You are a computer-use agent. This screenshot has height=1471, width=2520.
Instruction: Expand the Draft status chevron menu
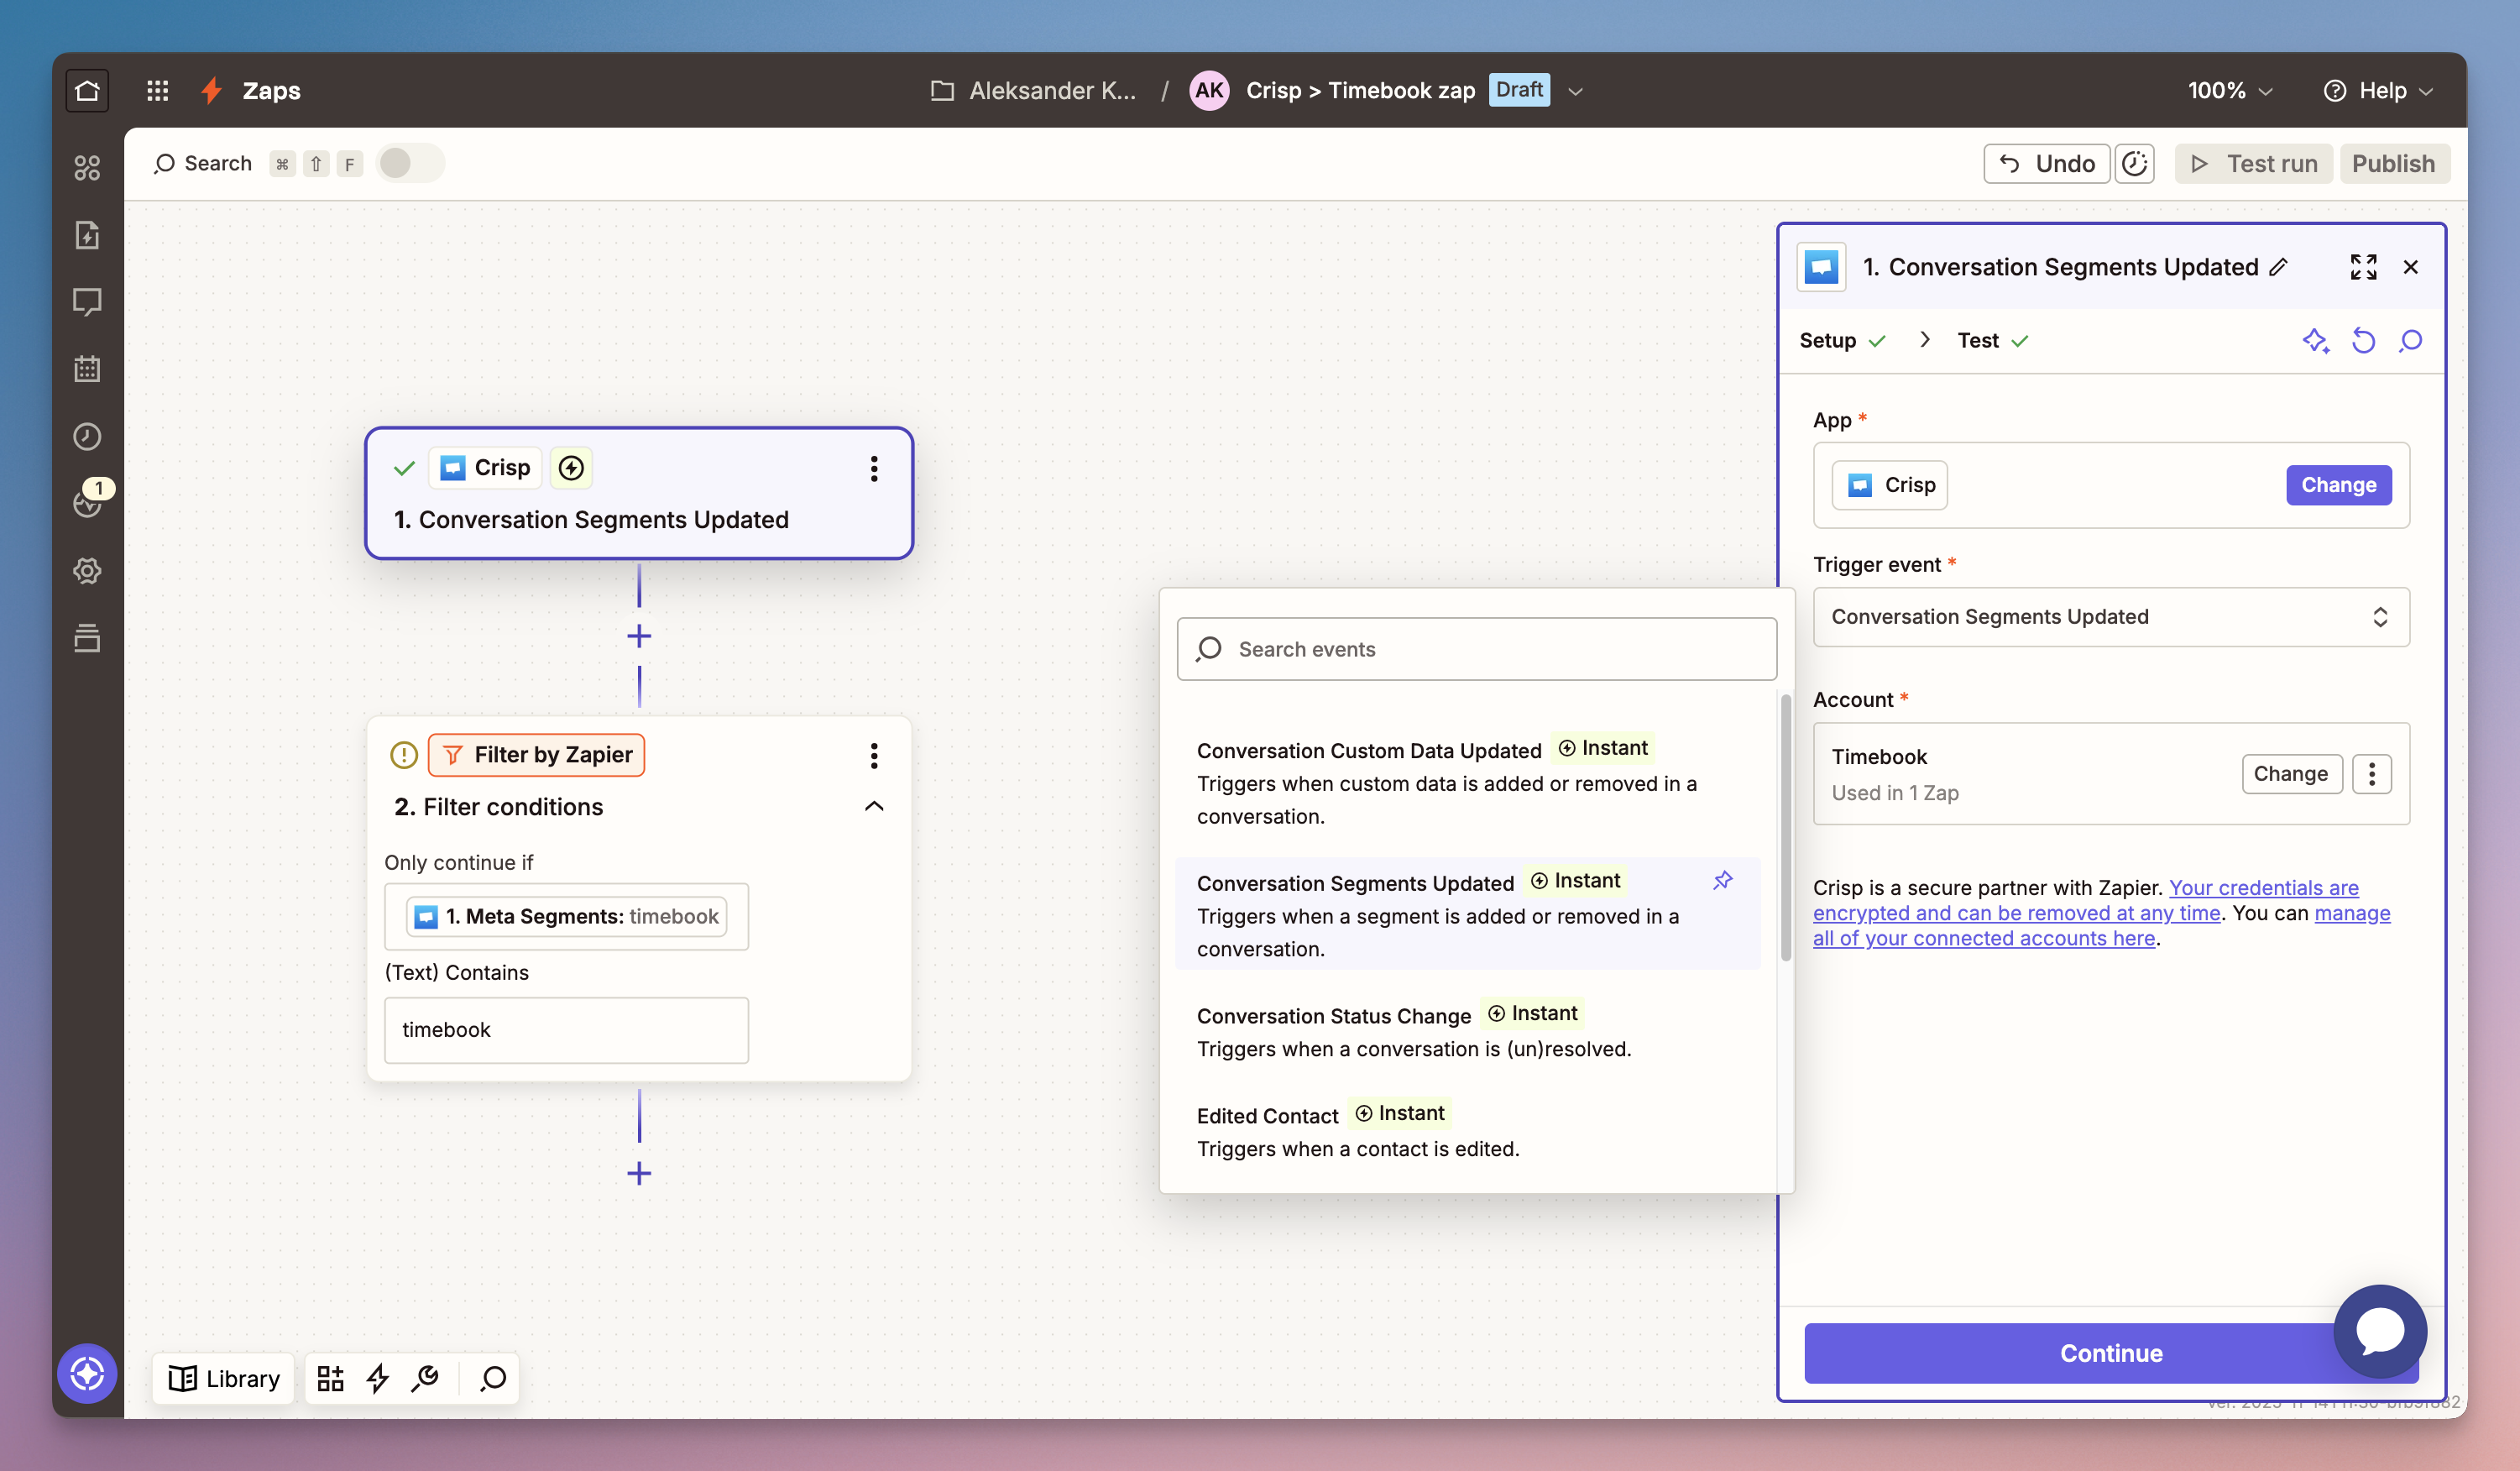pyautogui.click(x=1576, y=91)
